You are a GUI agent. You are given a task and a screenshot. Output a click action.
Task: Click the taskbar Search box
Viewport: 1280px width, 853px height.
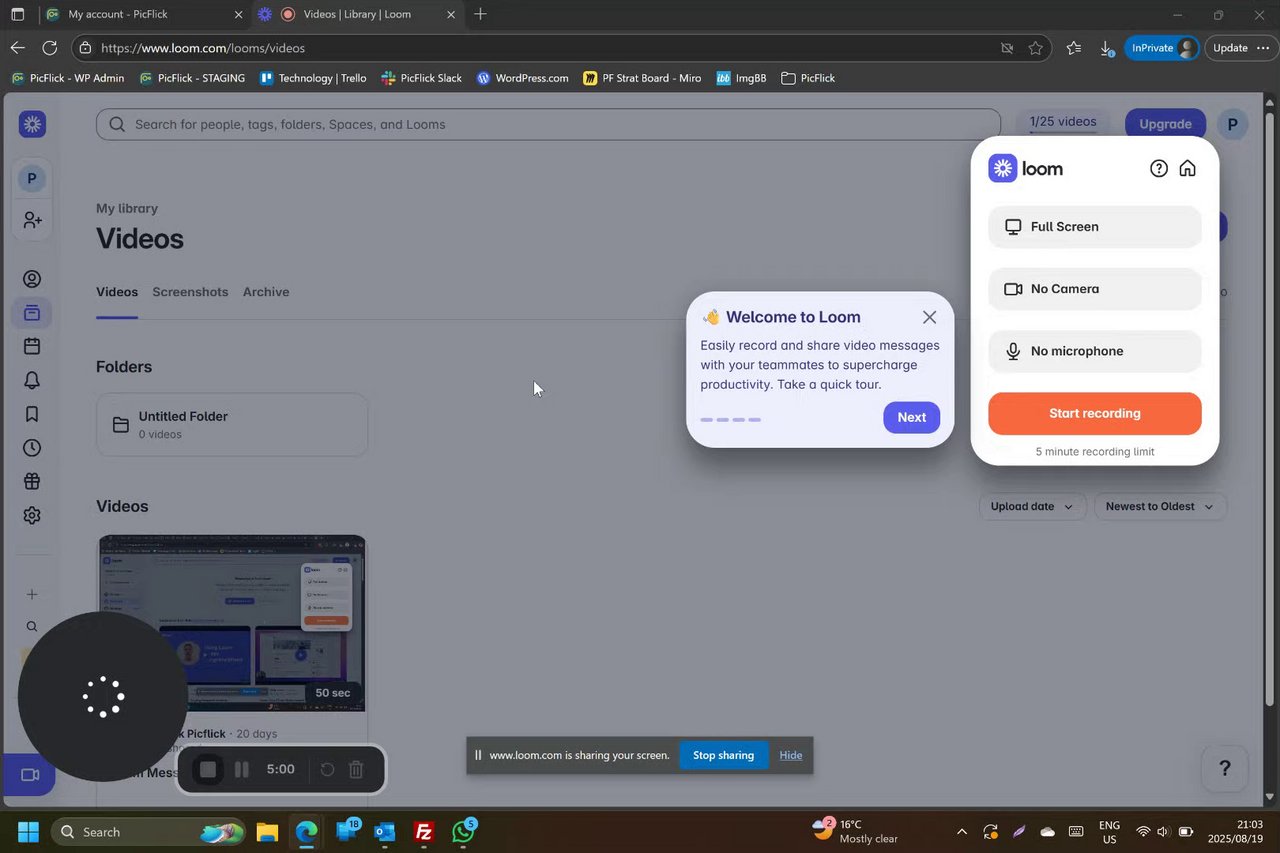(x=148, y=832)
